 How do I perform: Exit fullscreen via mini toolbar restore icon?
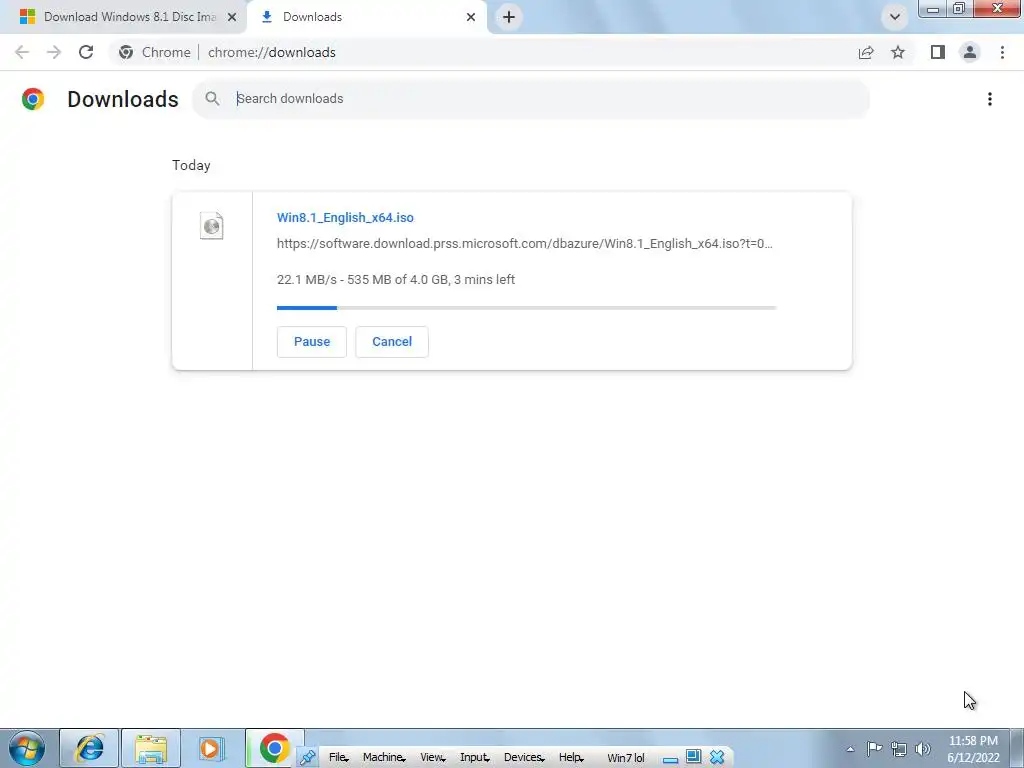coord(694,757)
